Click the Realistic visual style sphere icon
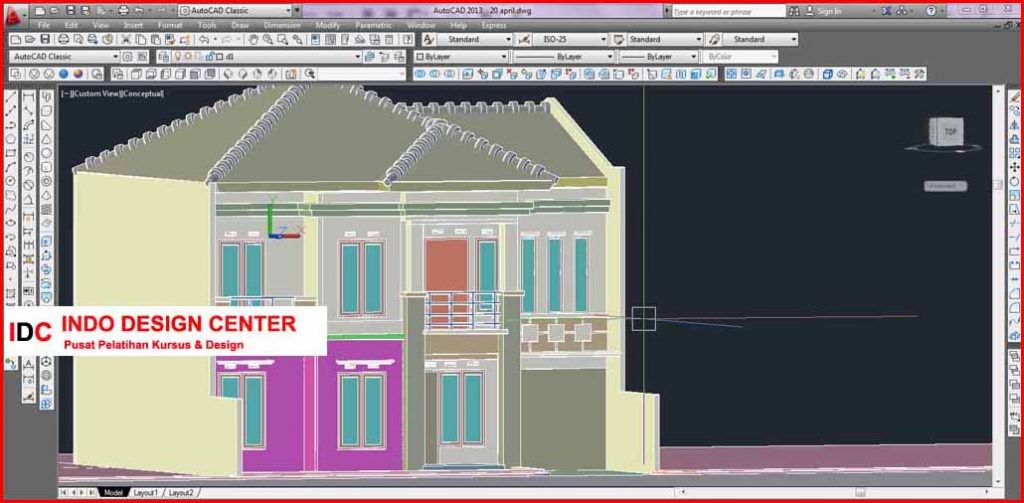 63,74
